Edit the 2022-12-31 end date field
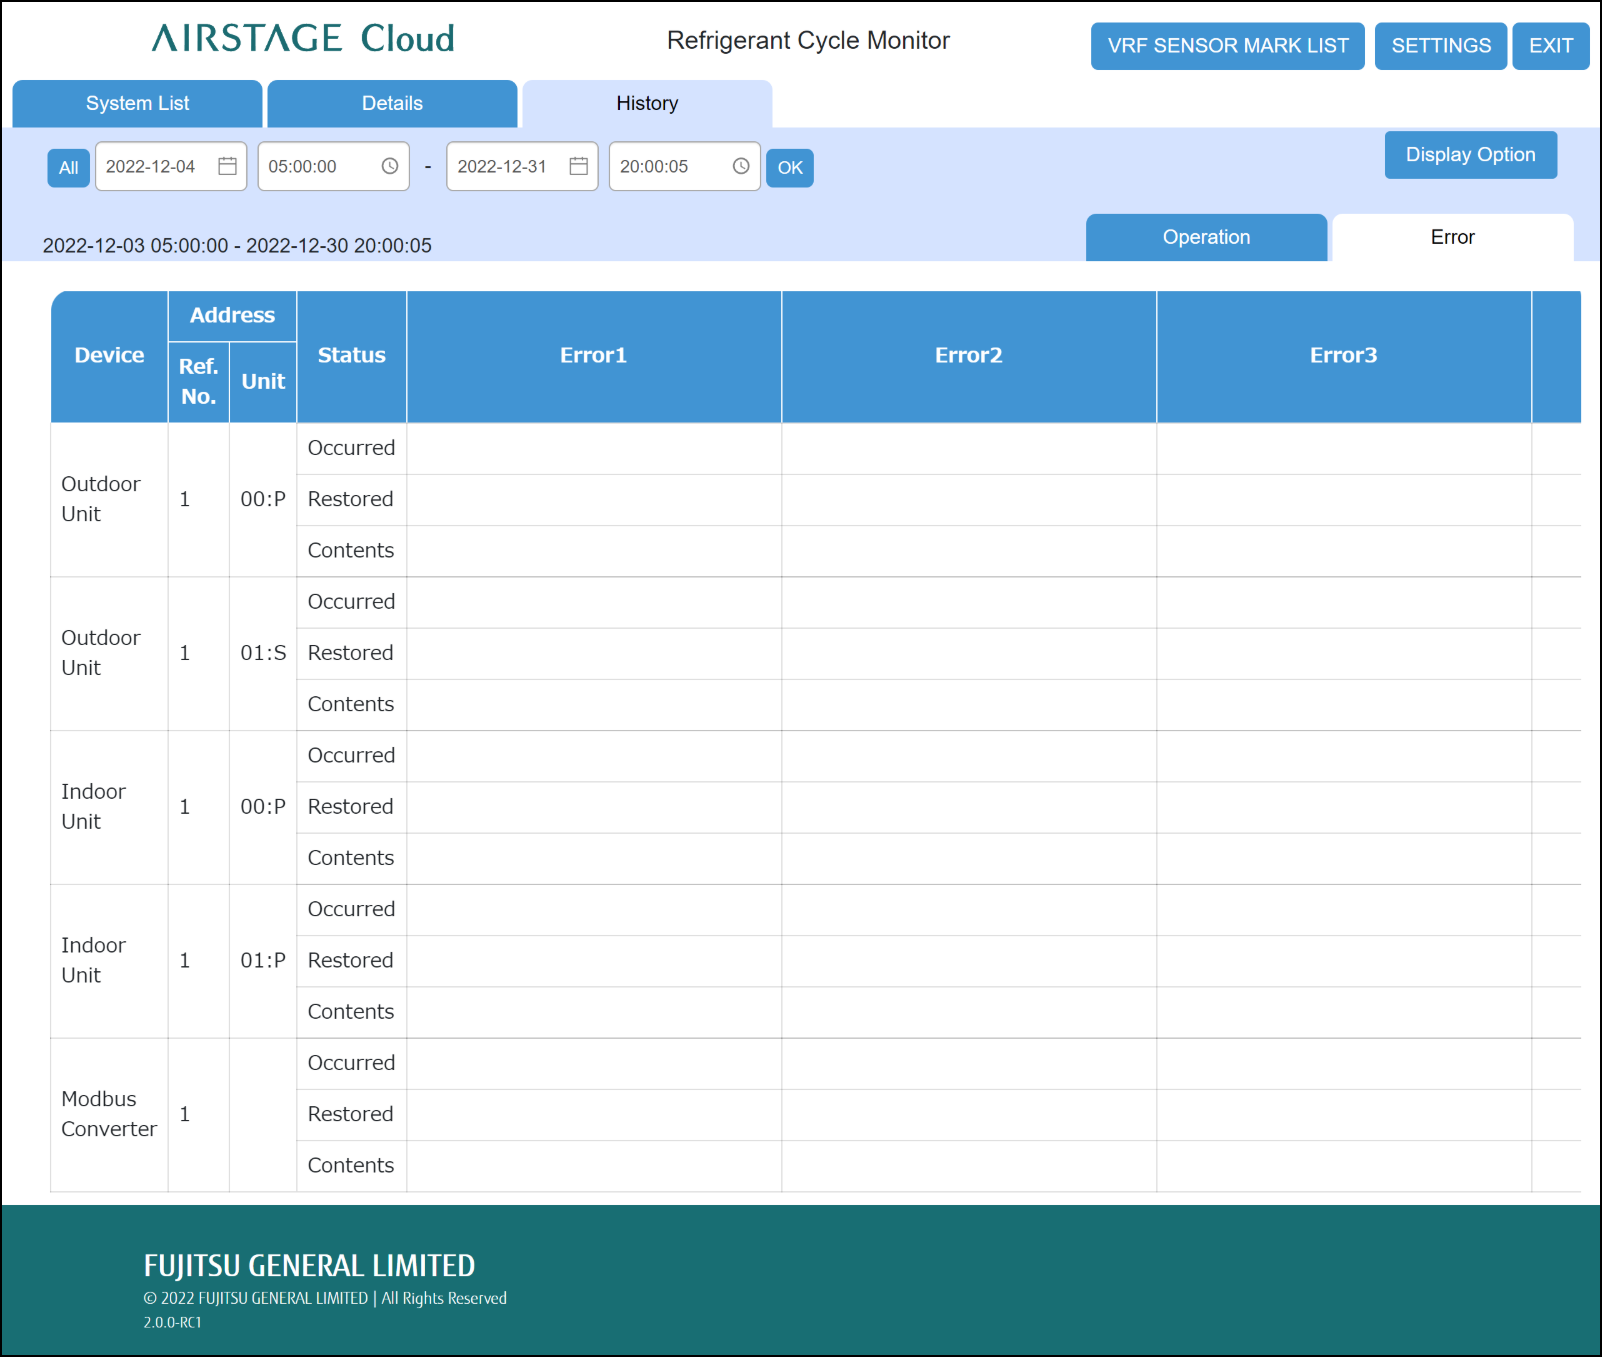The height and width of the screenshot is (1358, 1602). coord(503,166)
